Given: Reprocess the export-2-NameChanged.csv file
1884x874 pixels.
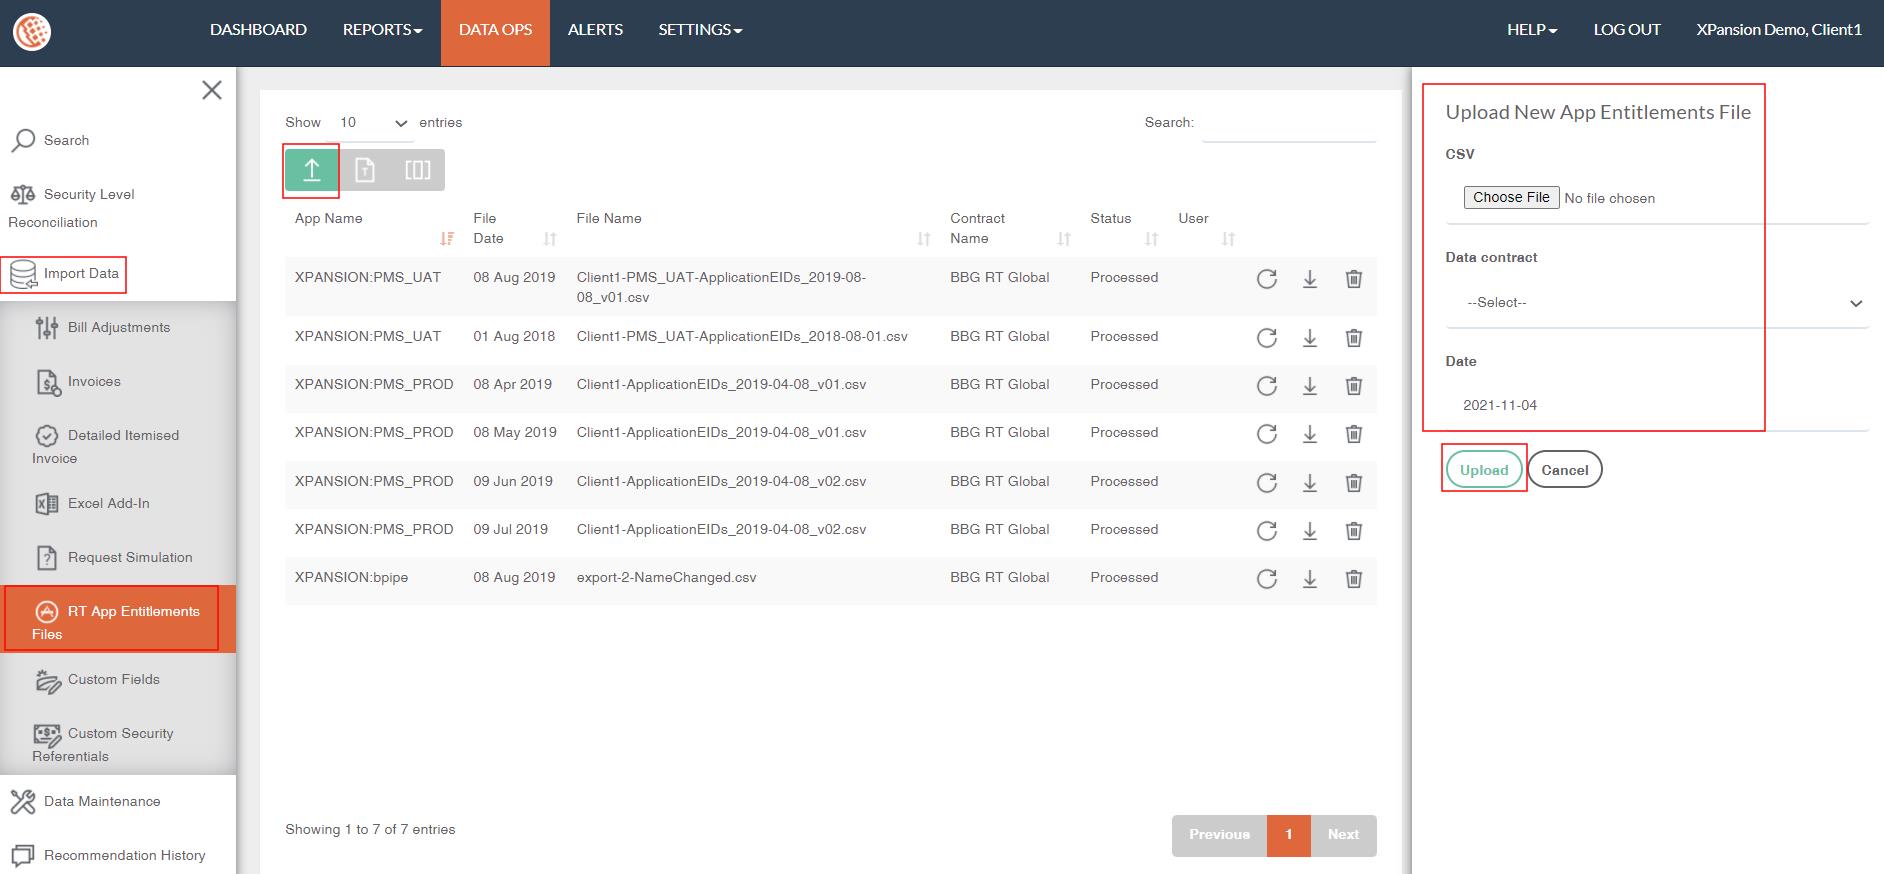Looking at the screenshot, I should click(1266, 579).
